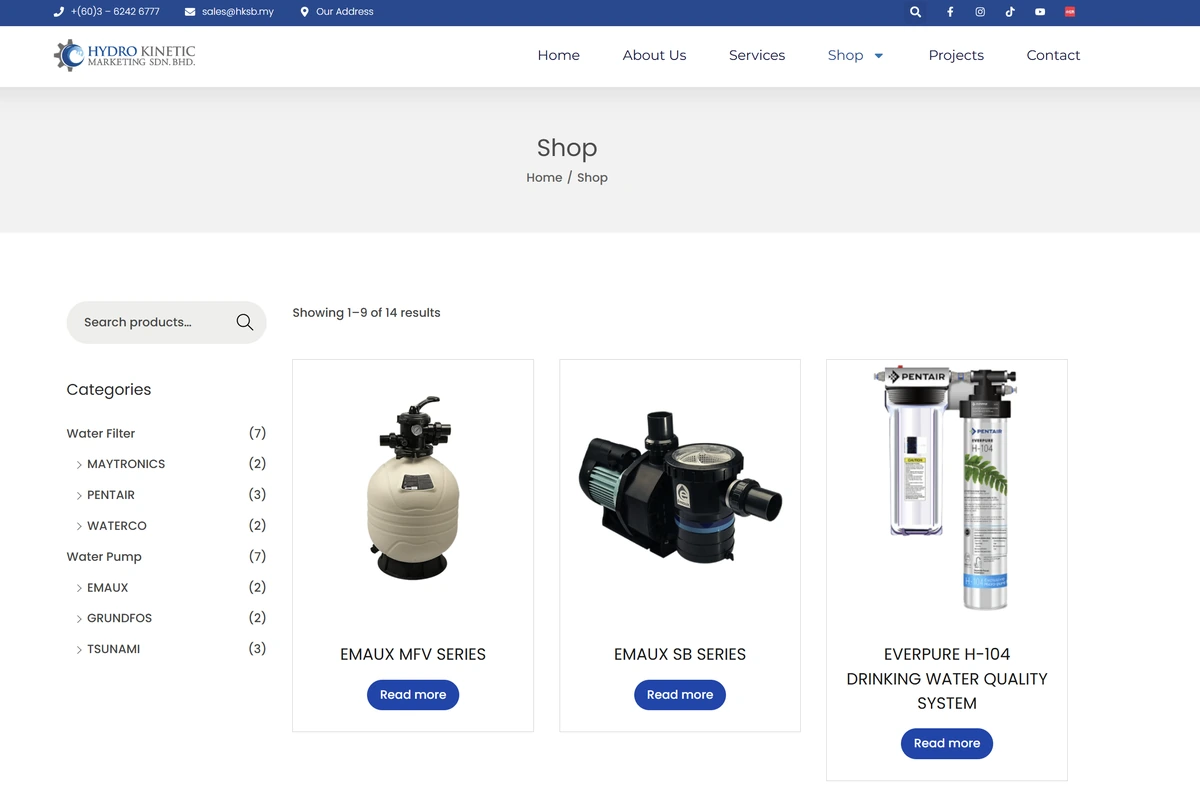The height and width of the screenshot is (802, 1200).
Task: Click the Hydro Kinetic Marketing logo
Action: point(124,55)
